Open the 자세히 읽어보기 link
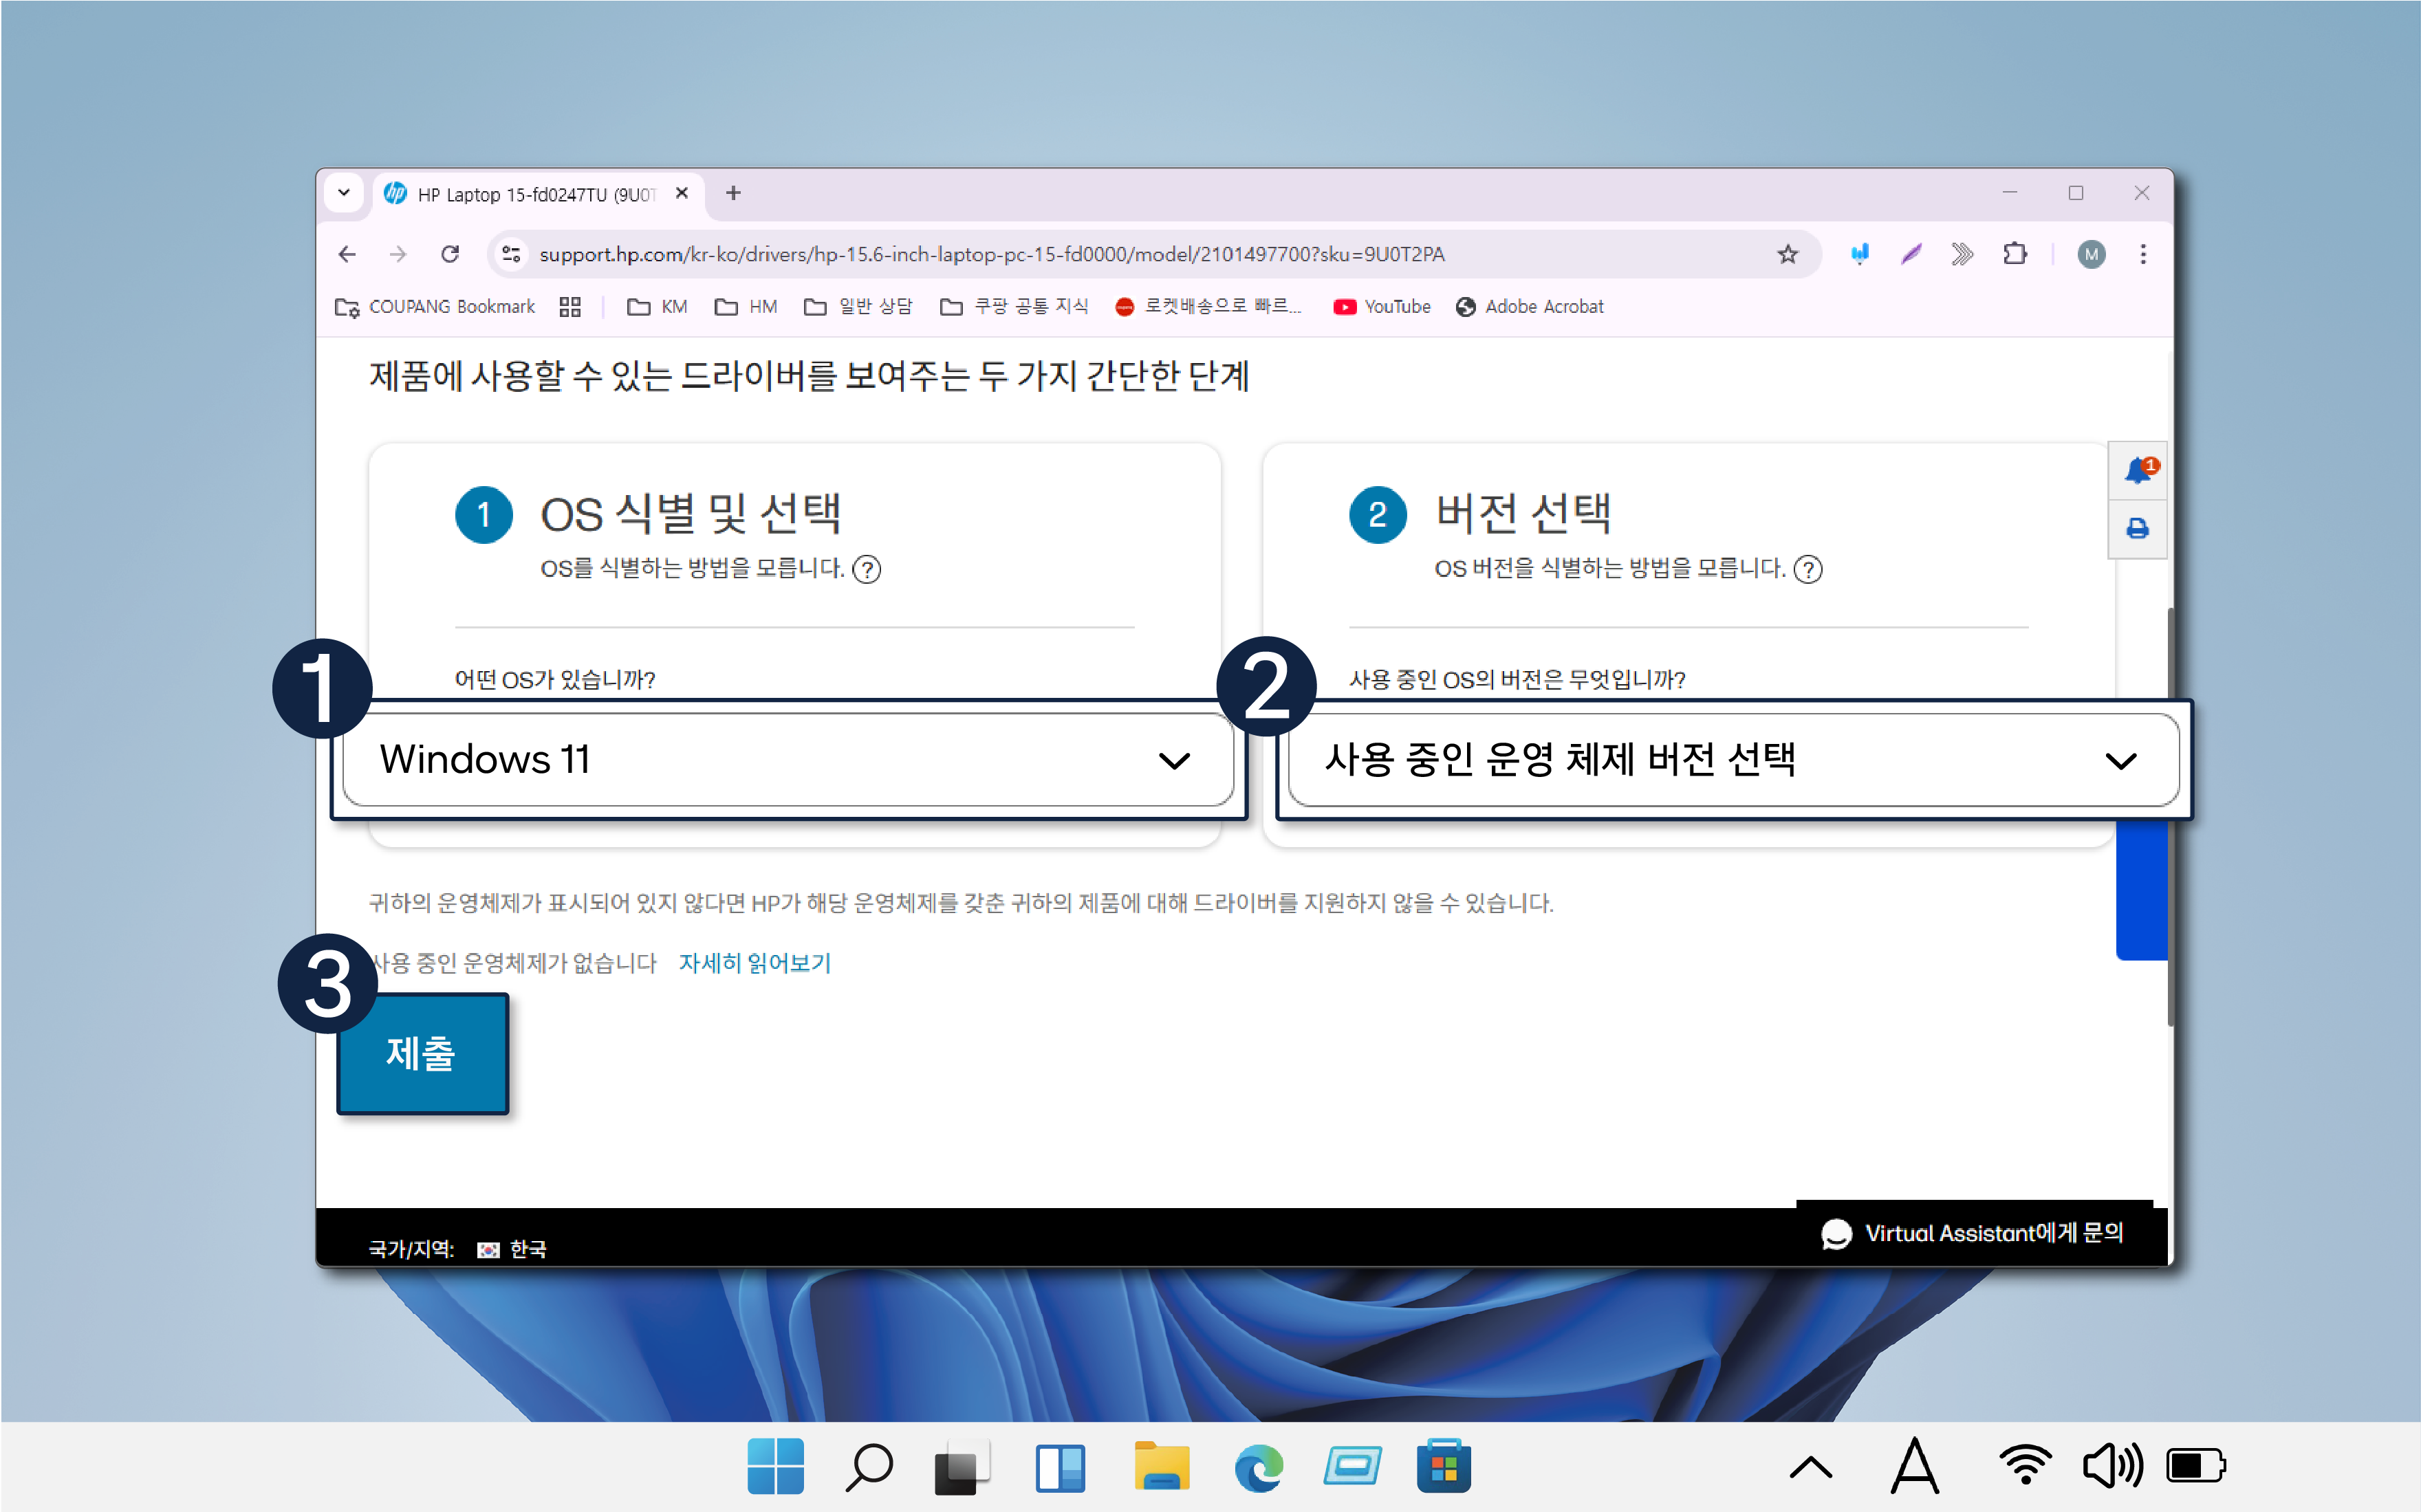This screenshot has width=2421, height=1512. 754,963
